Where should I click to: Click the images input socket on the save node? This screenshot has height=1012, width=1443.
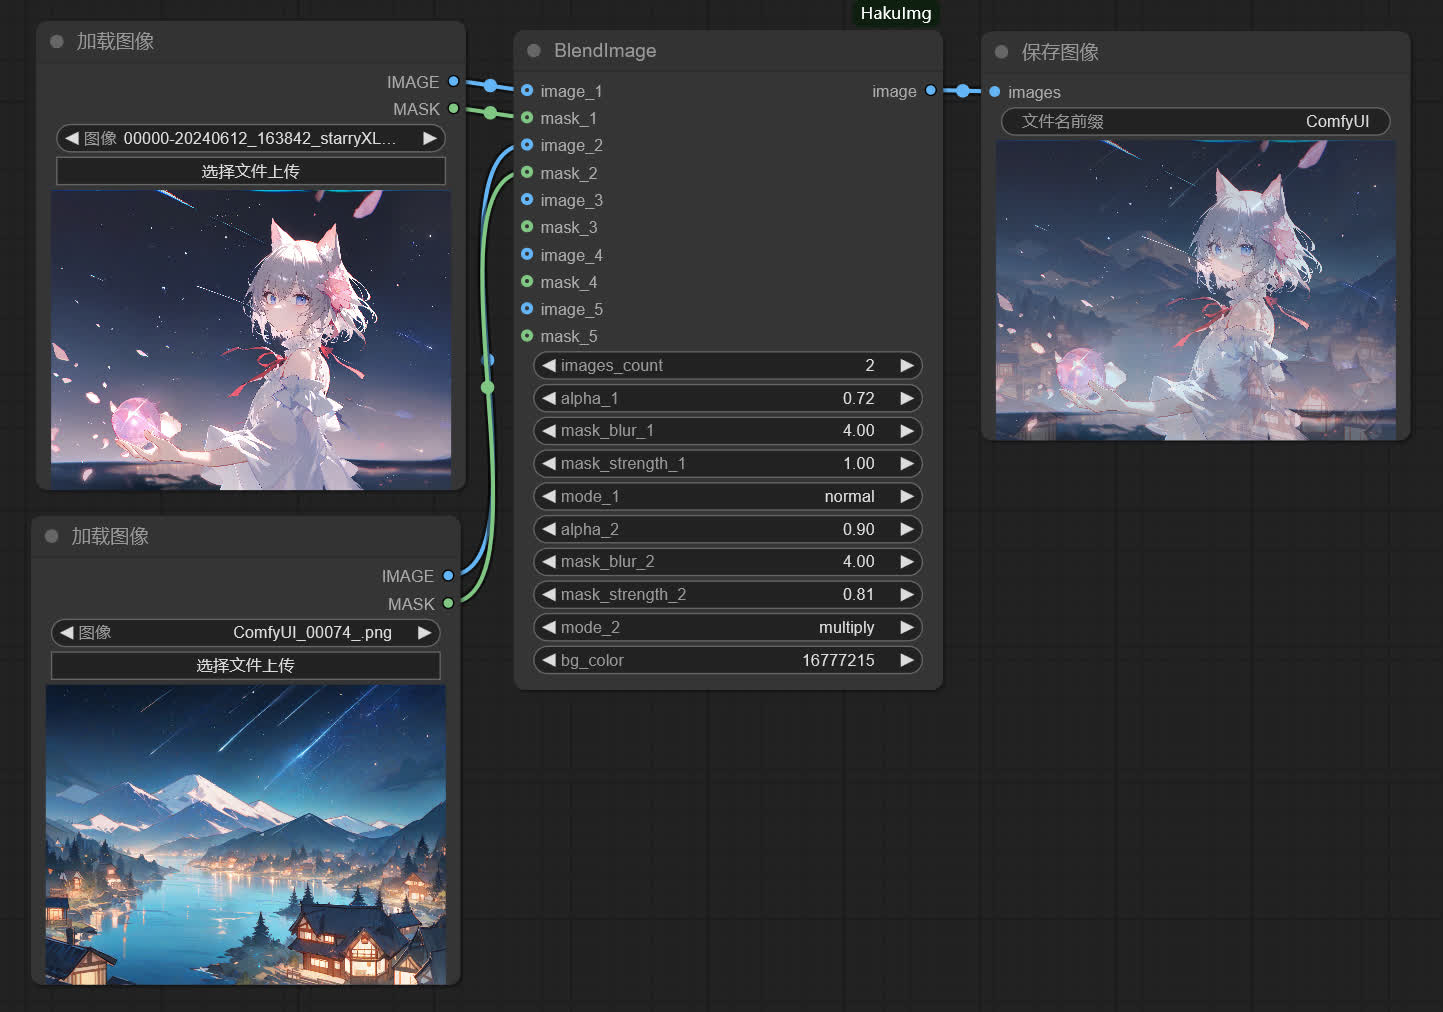coord(995,92)
